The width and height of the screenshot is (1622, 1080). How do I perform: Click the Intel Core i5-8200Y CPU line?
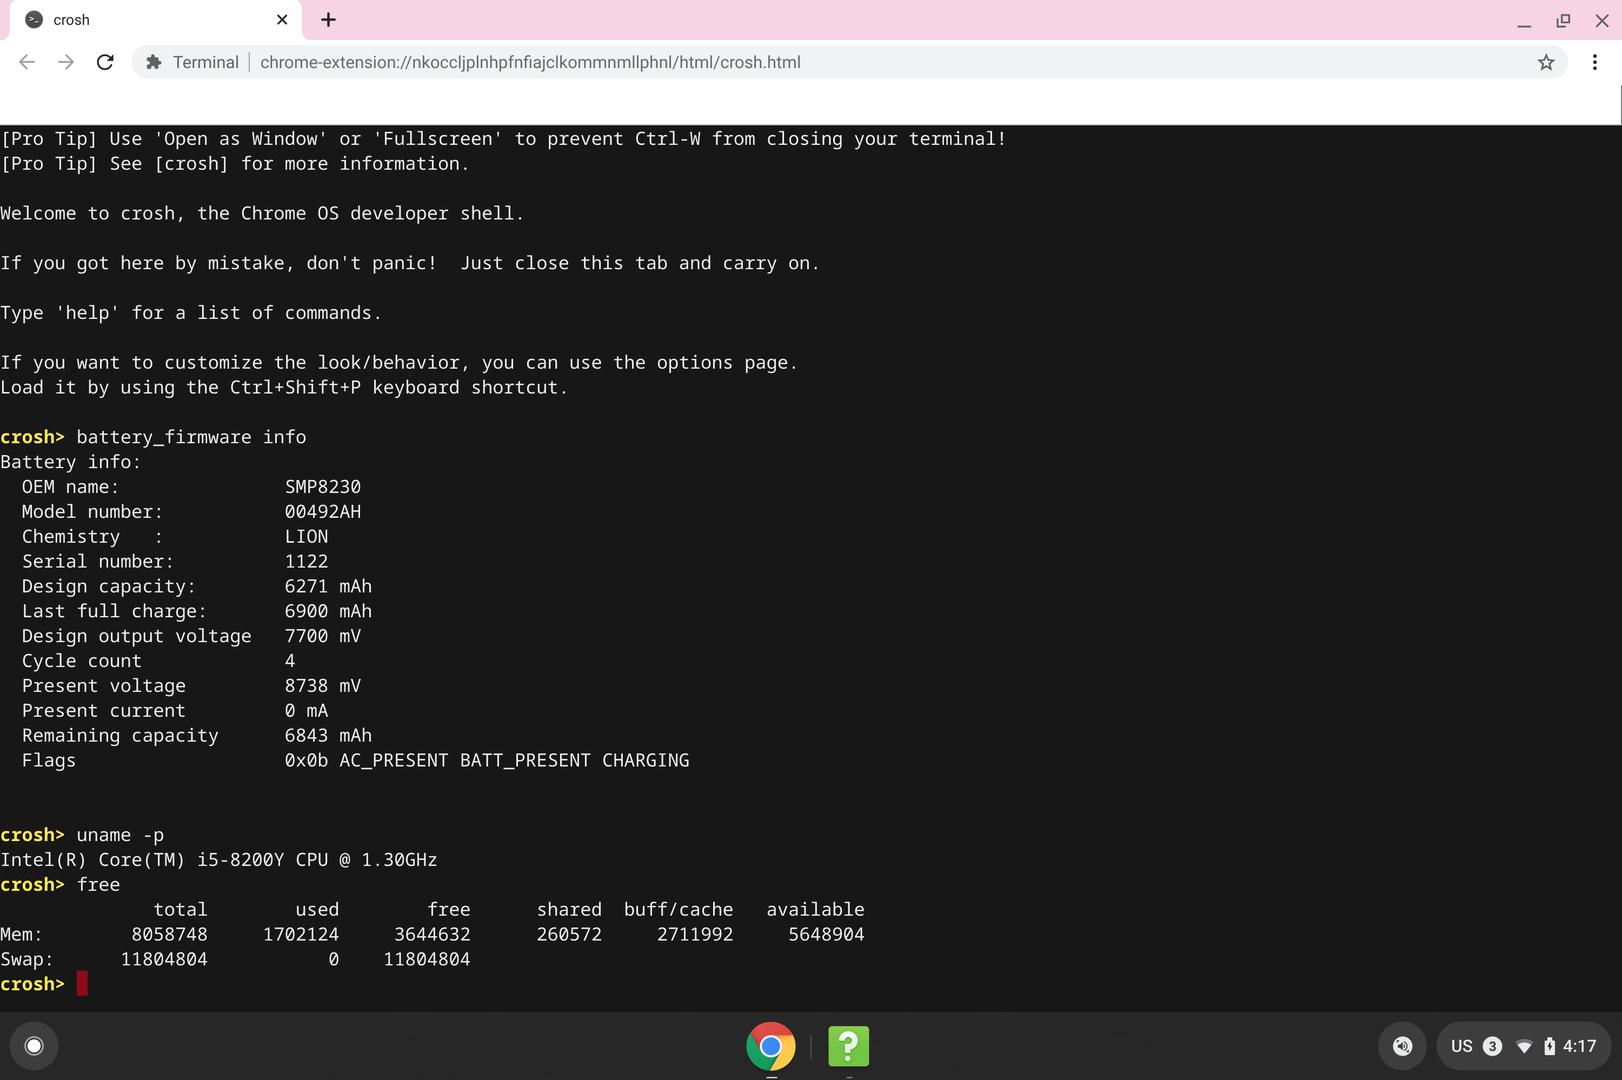click(219, 860)
